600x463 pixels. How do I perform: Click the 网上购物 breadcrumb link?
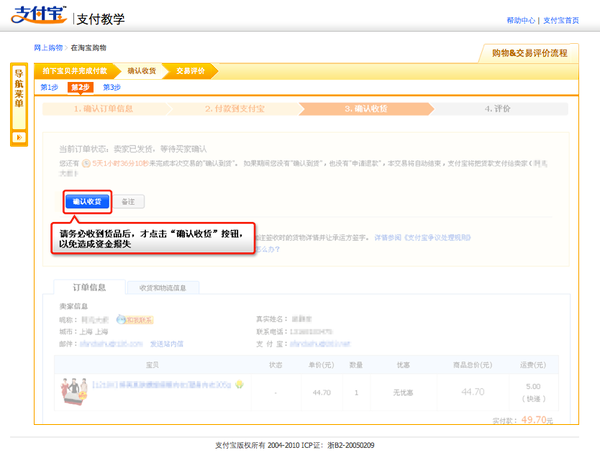click(x=51, y=47)
